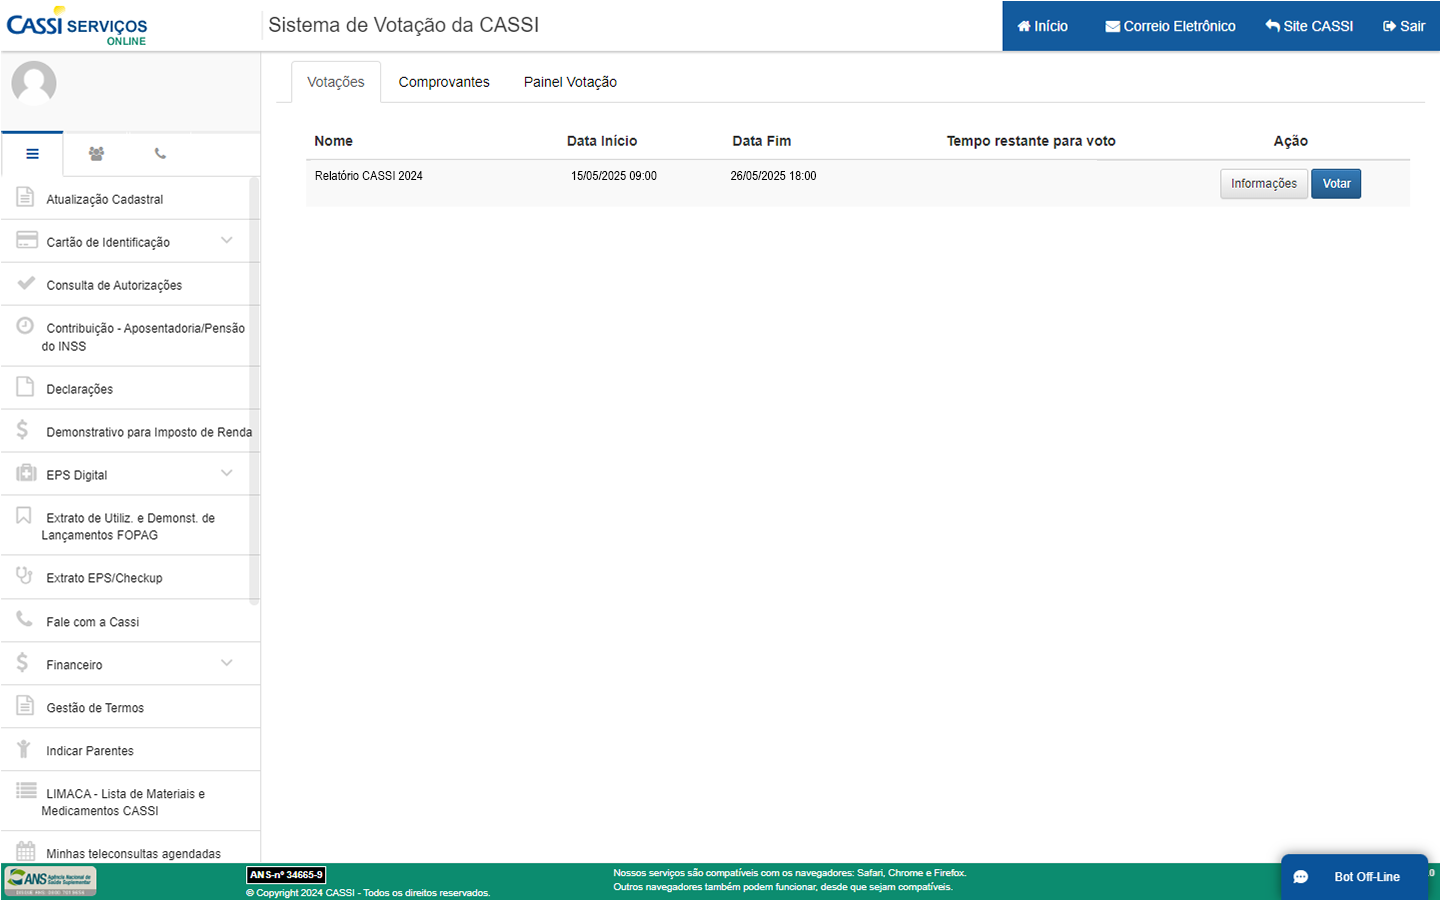
Task: Click the Minhas teleconsultas calendar icon
Action: click(26, 851)
